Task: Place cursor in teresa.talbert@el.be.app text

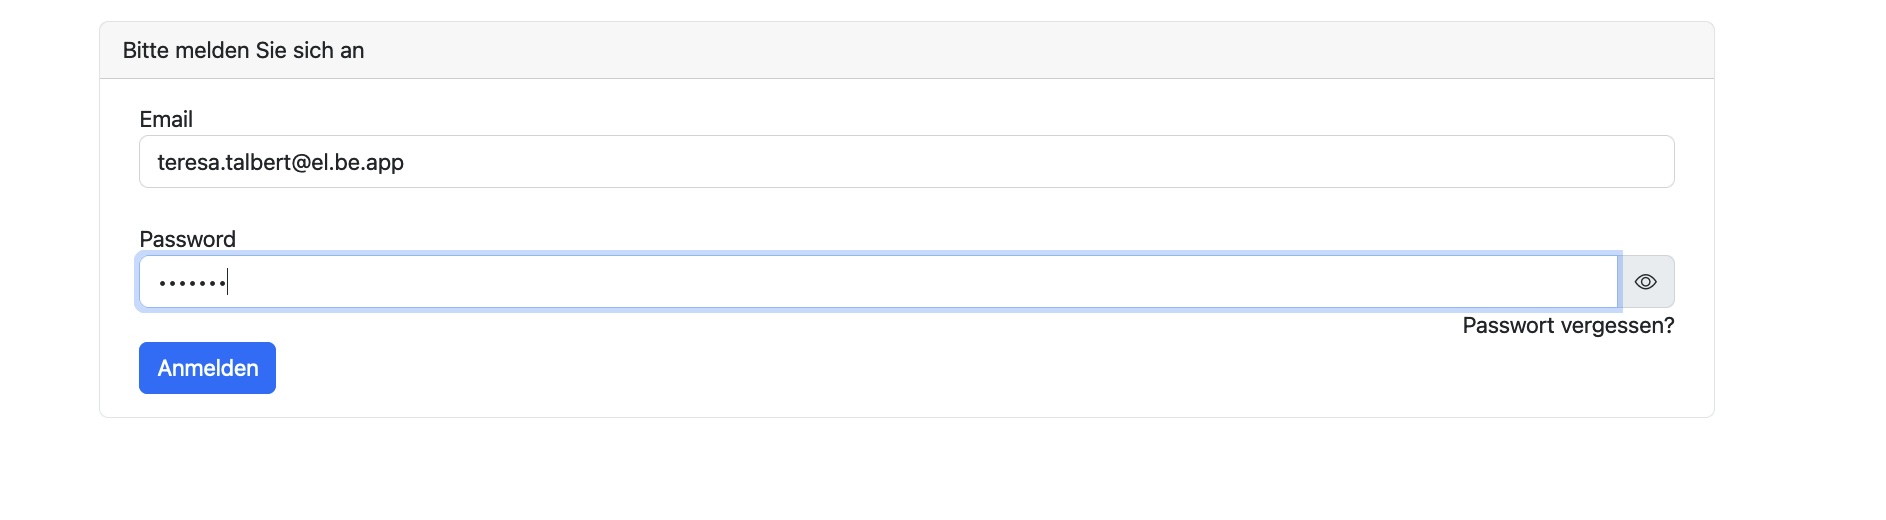Action: point(281,163)
